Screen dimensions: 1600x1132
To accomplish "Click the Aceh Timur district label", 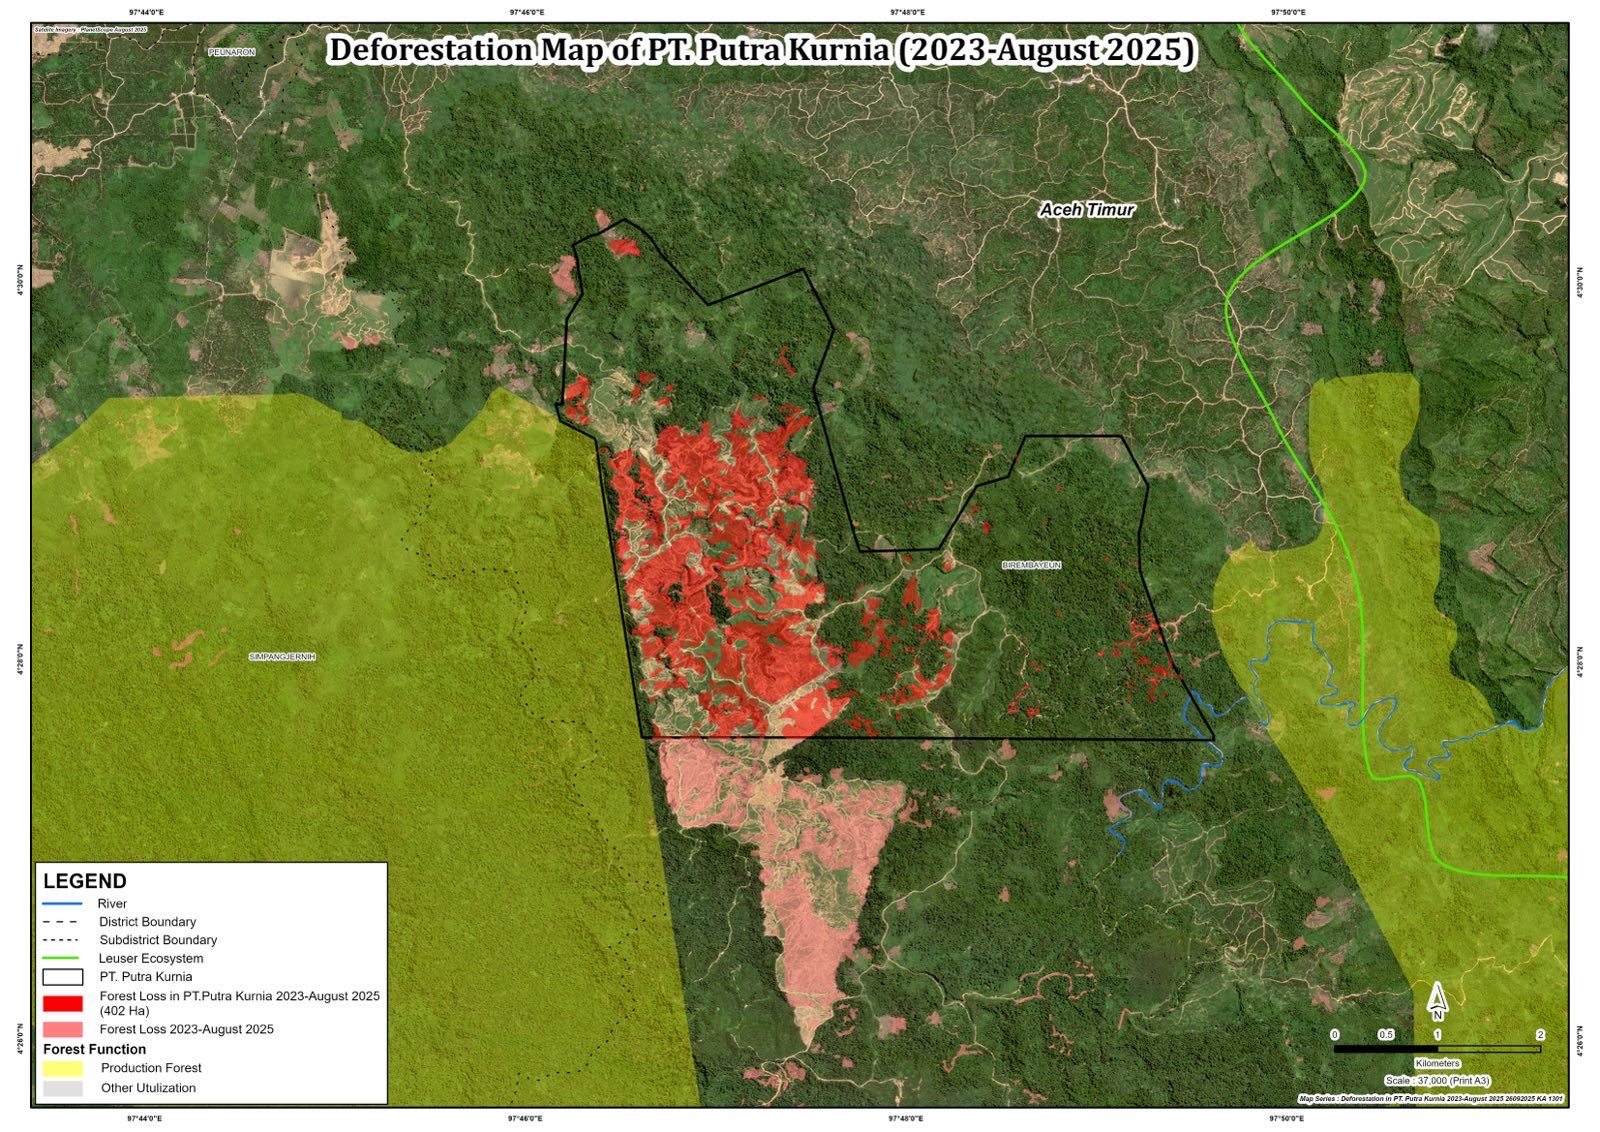I will pos(1087,210).
